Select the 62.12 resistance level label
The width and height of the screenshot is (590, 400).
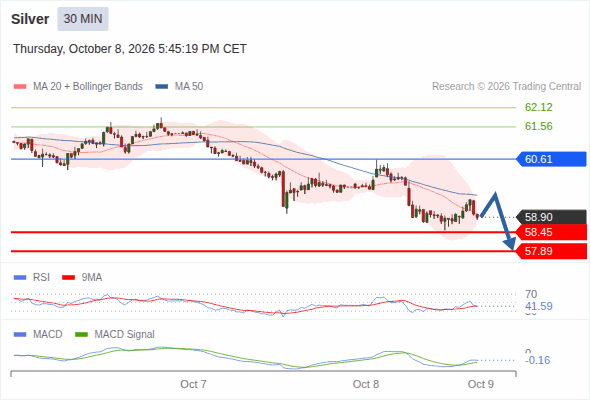(x=539, y=107)
